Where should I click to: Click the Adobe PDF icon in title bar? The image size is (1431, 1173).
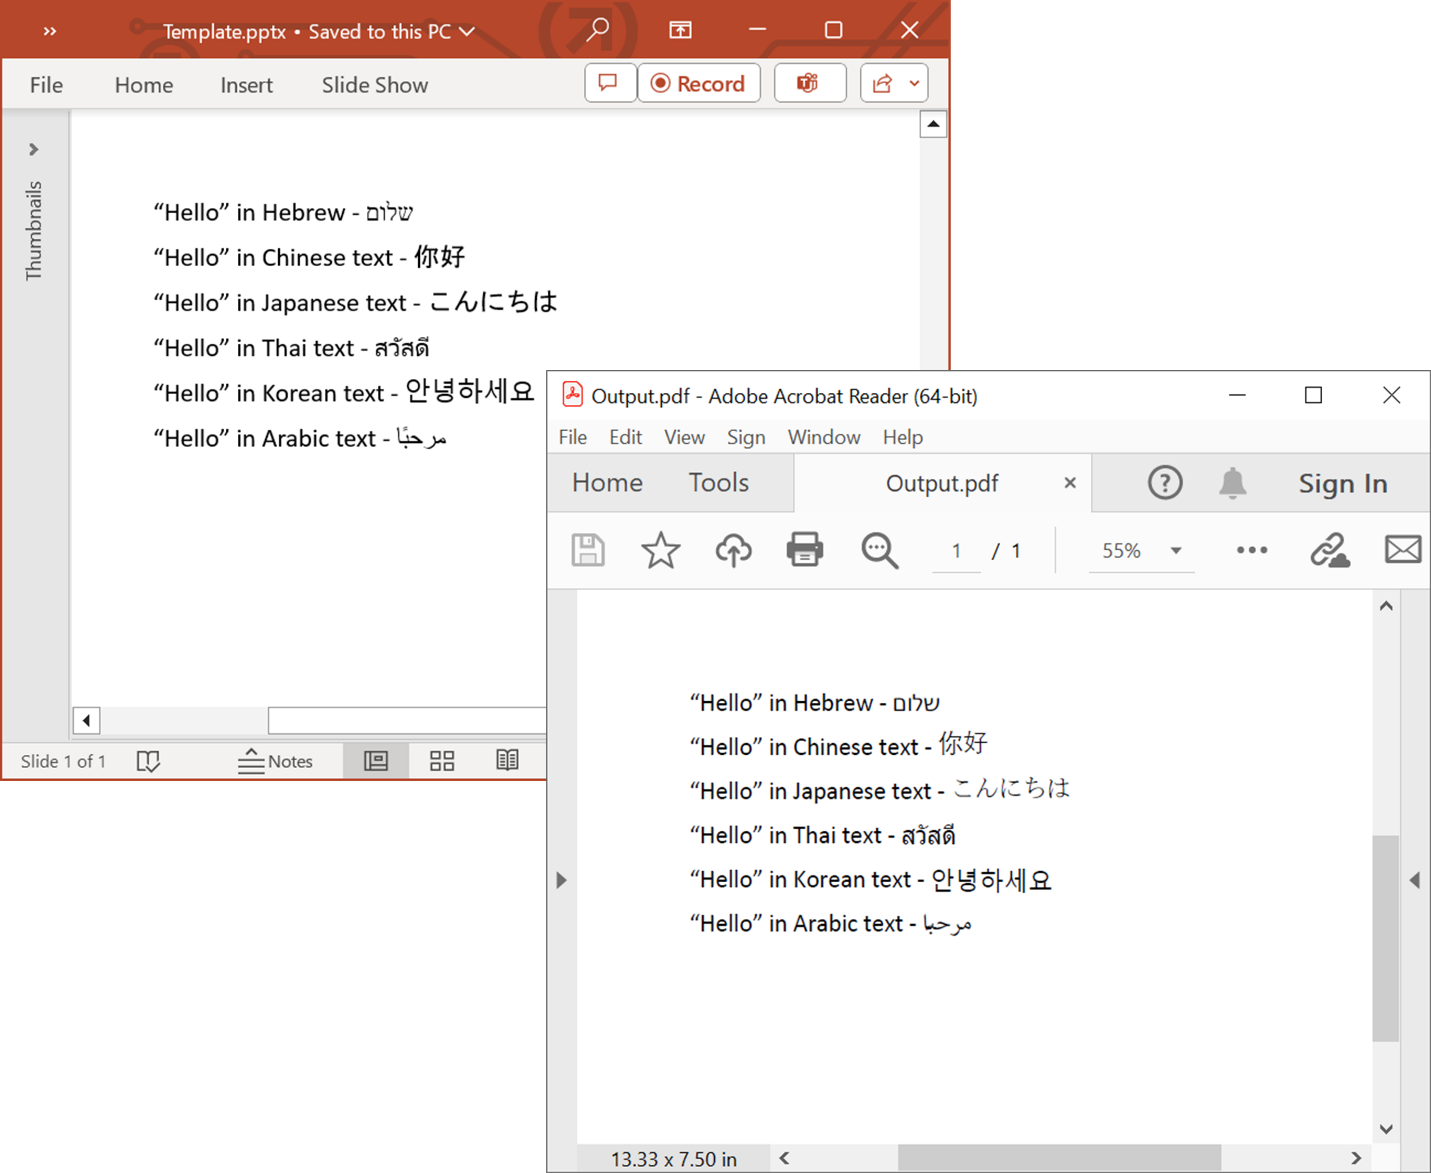coord(572,395)
